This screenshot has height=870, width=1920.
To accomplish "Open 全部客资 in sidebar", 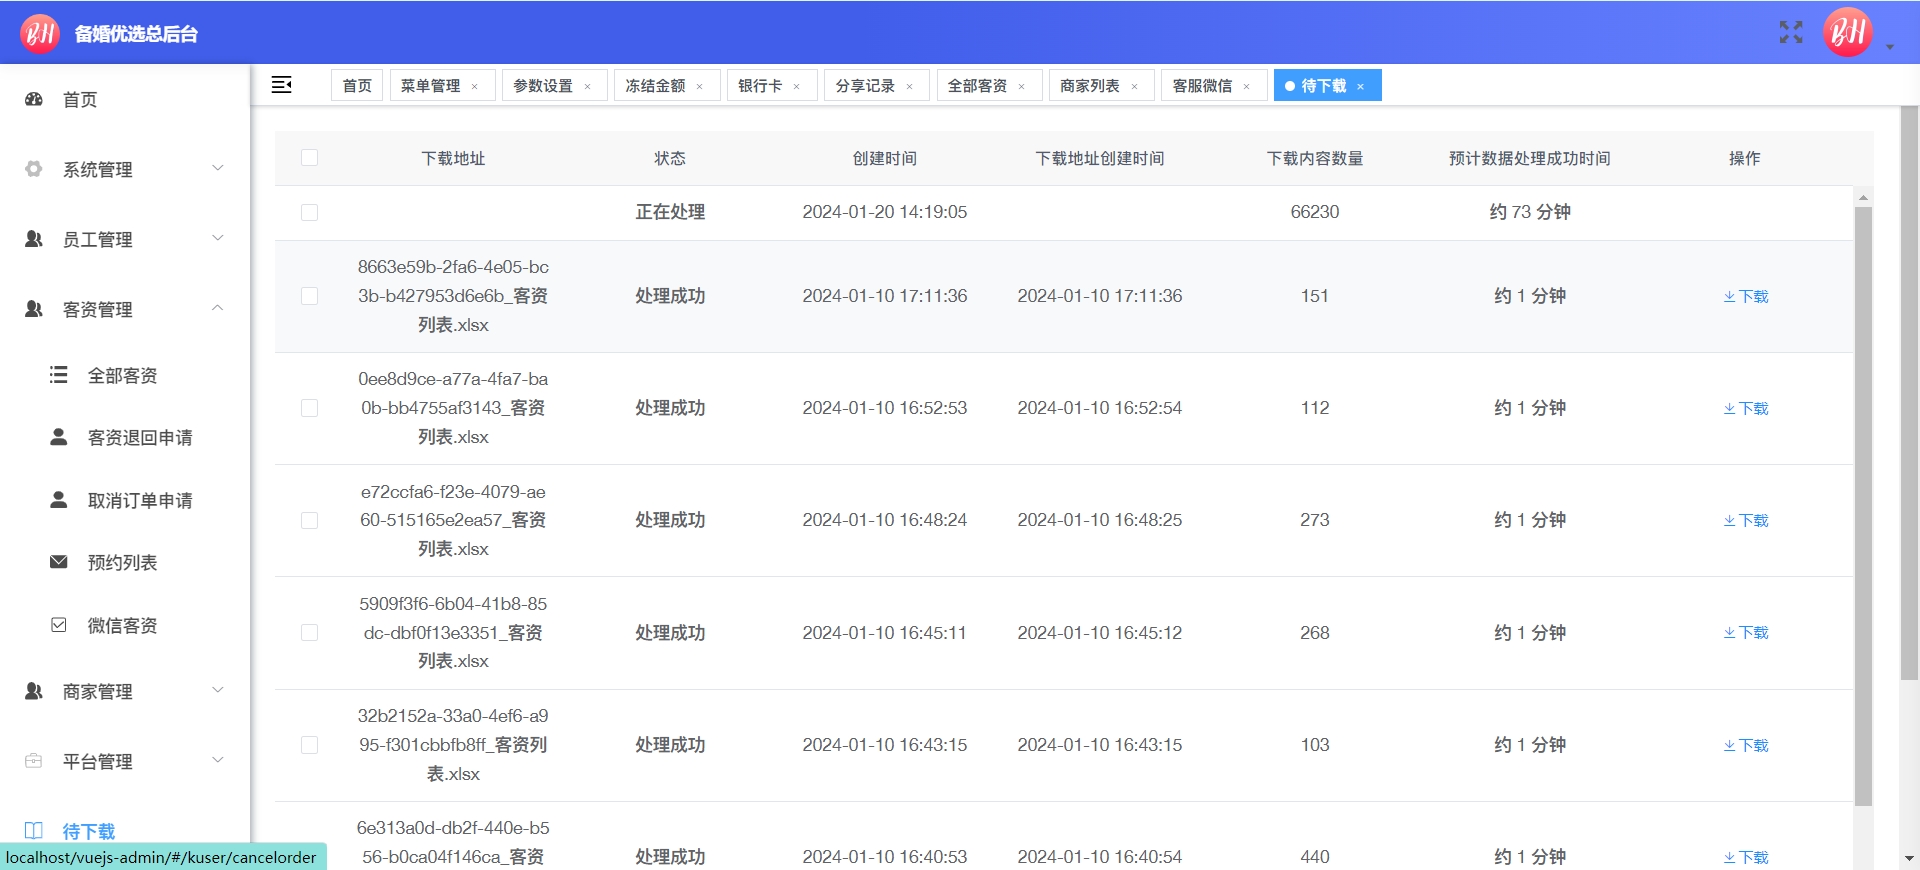I will click(123, 375).
